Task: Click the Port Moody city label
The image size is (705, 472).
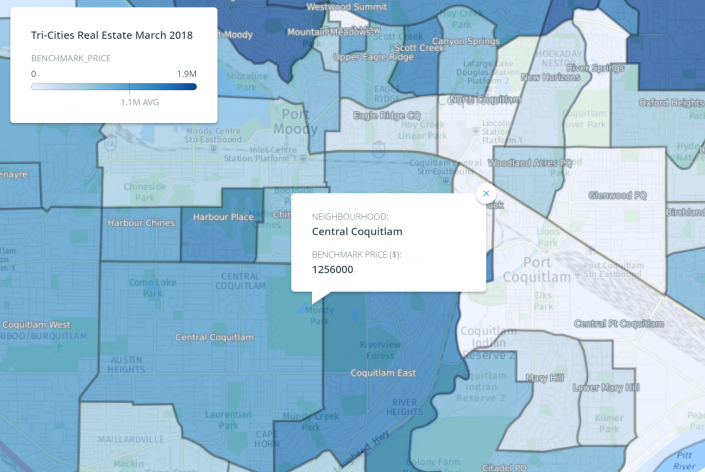Action: [x=295, y=121]
